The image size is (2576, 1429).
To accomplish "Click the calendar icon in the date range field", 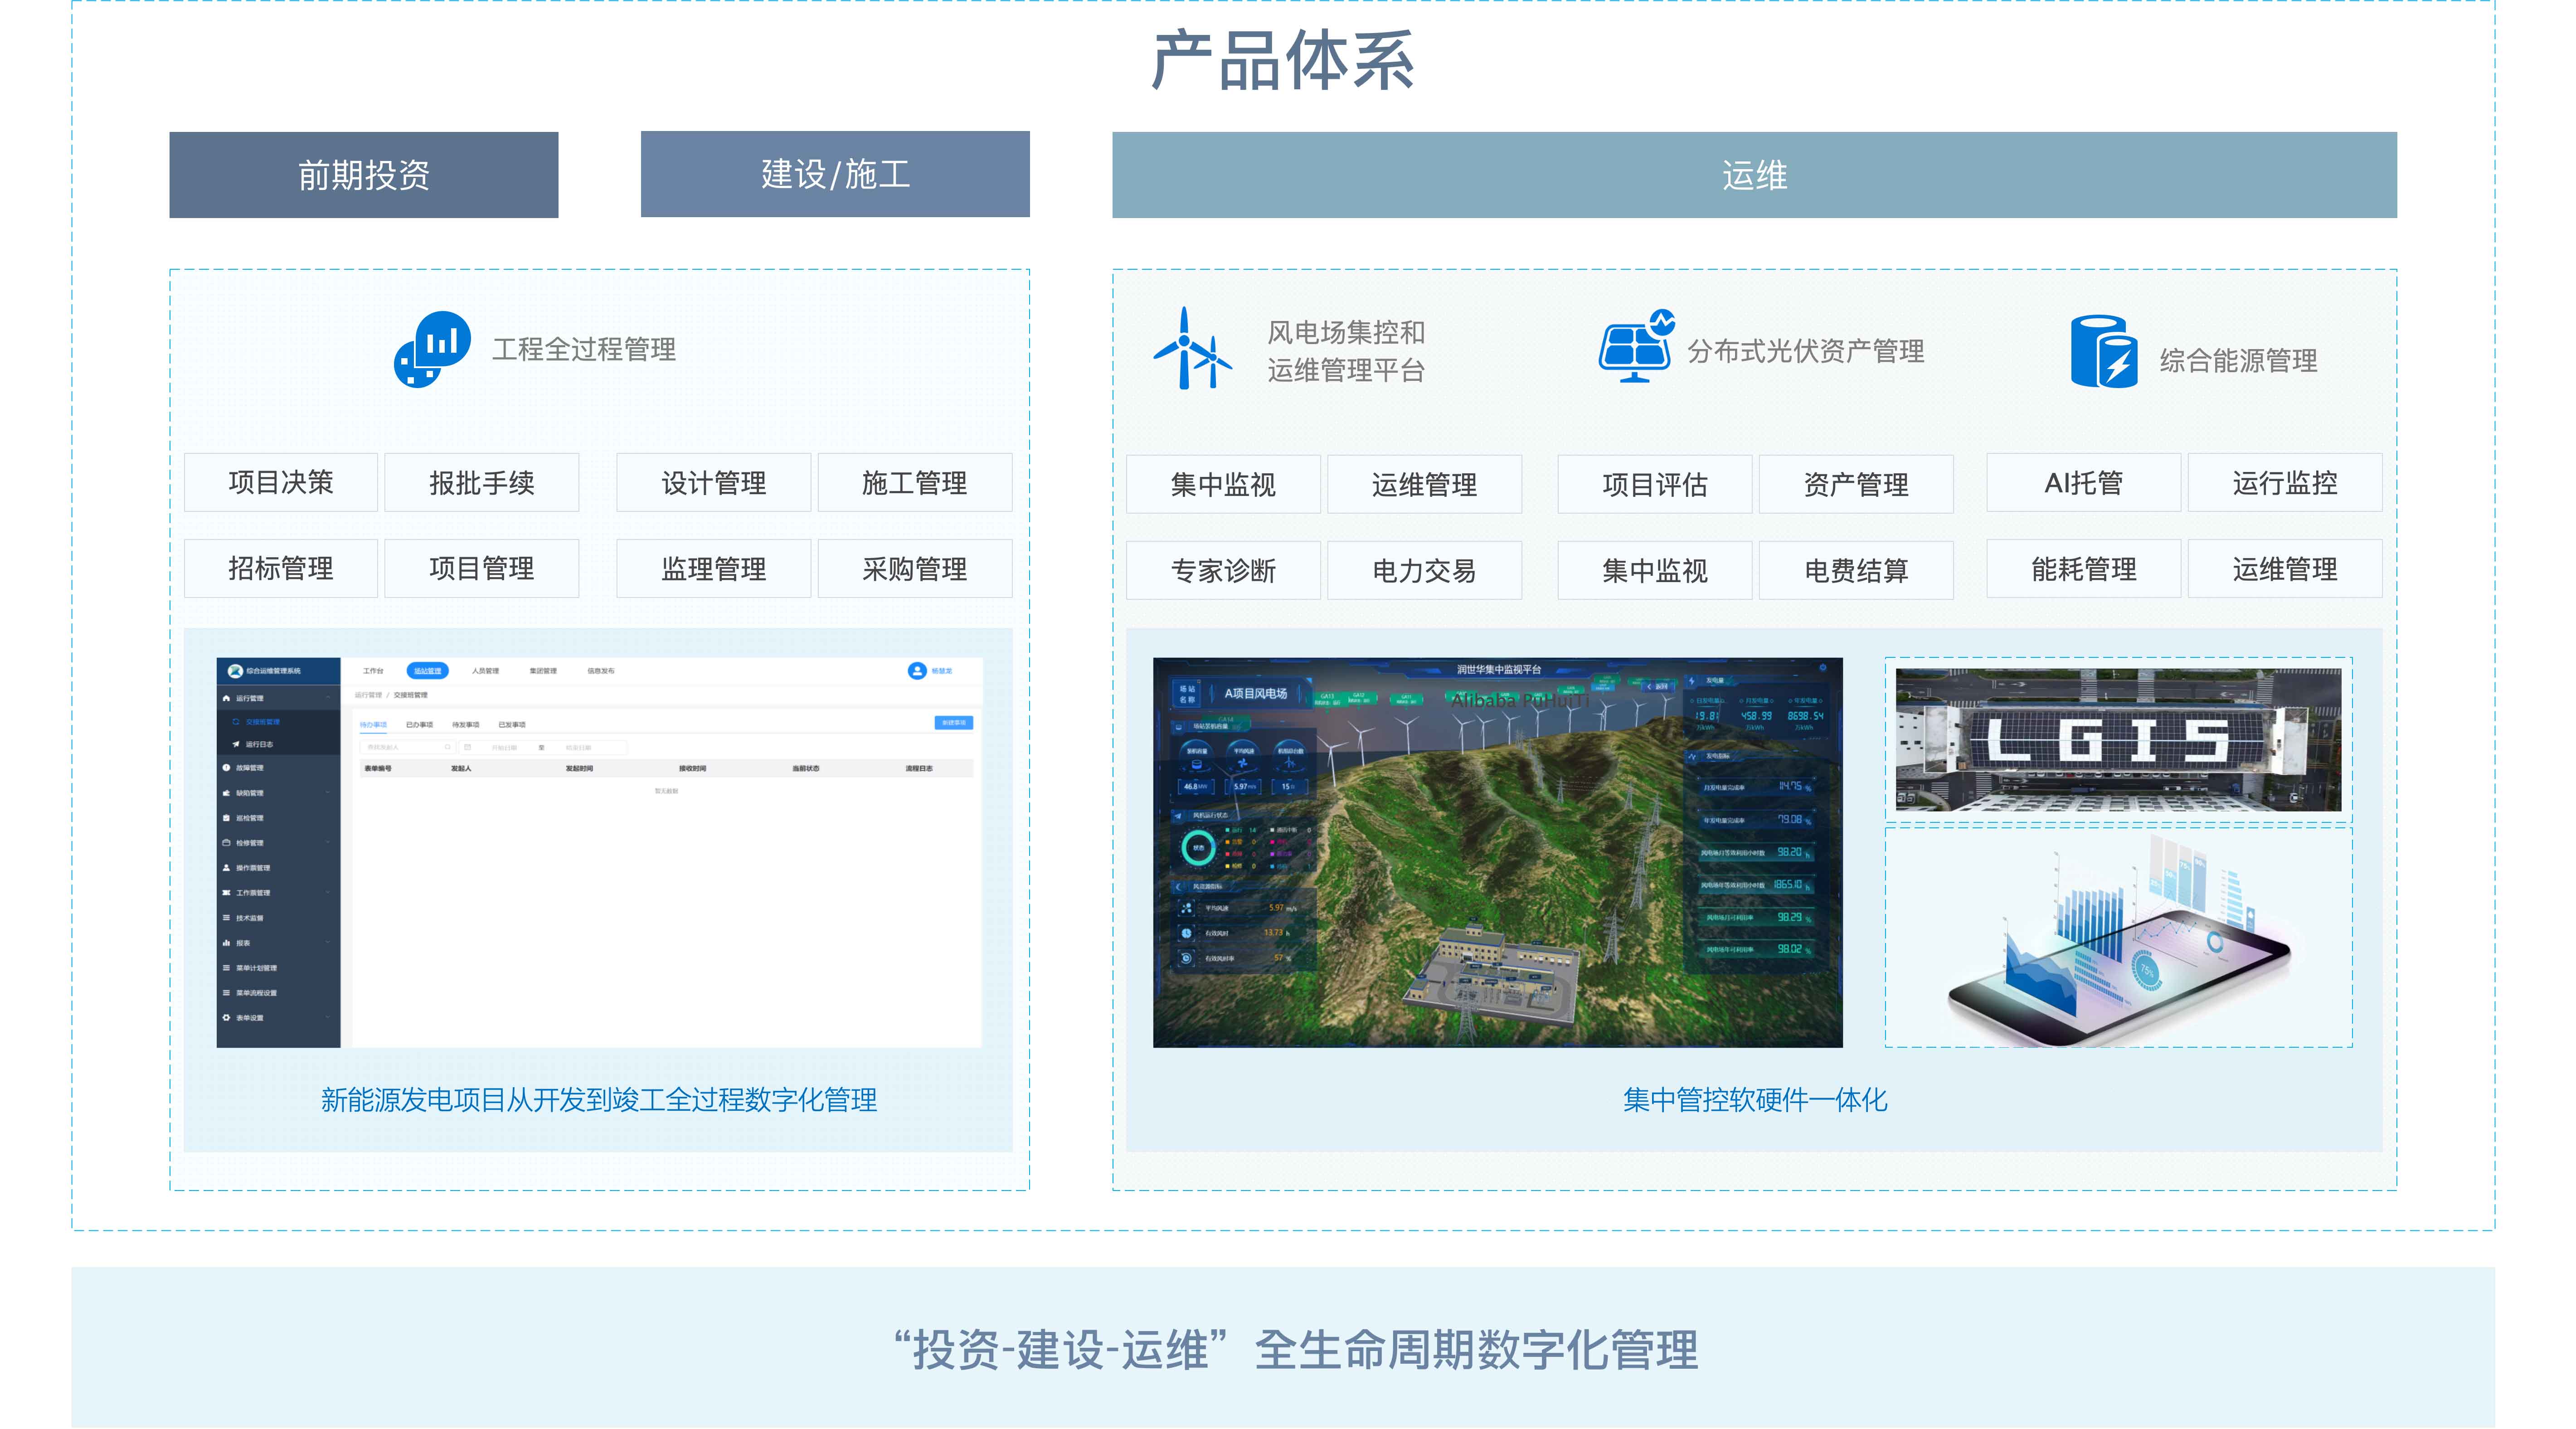I will click(467, 747).
